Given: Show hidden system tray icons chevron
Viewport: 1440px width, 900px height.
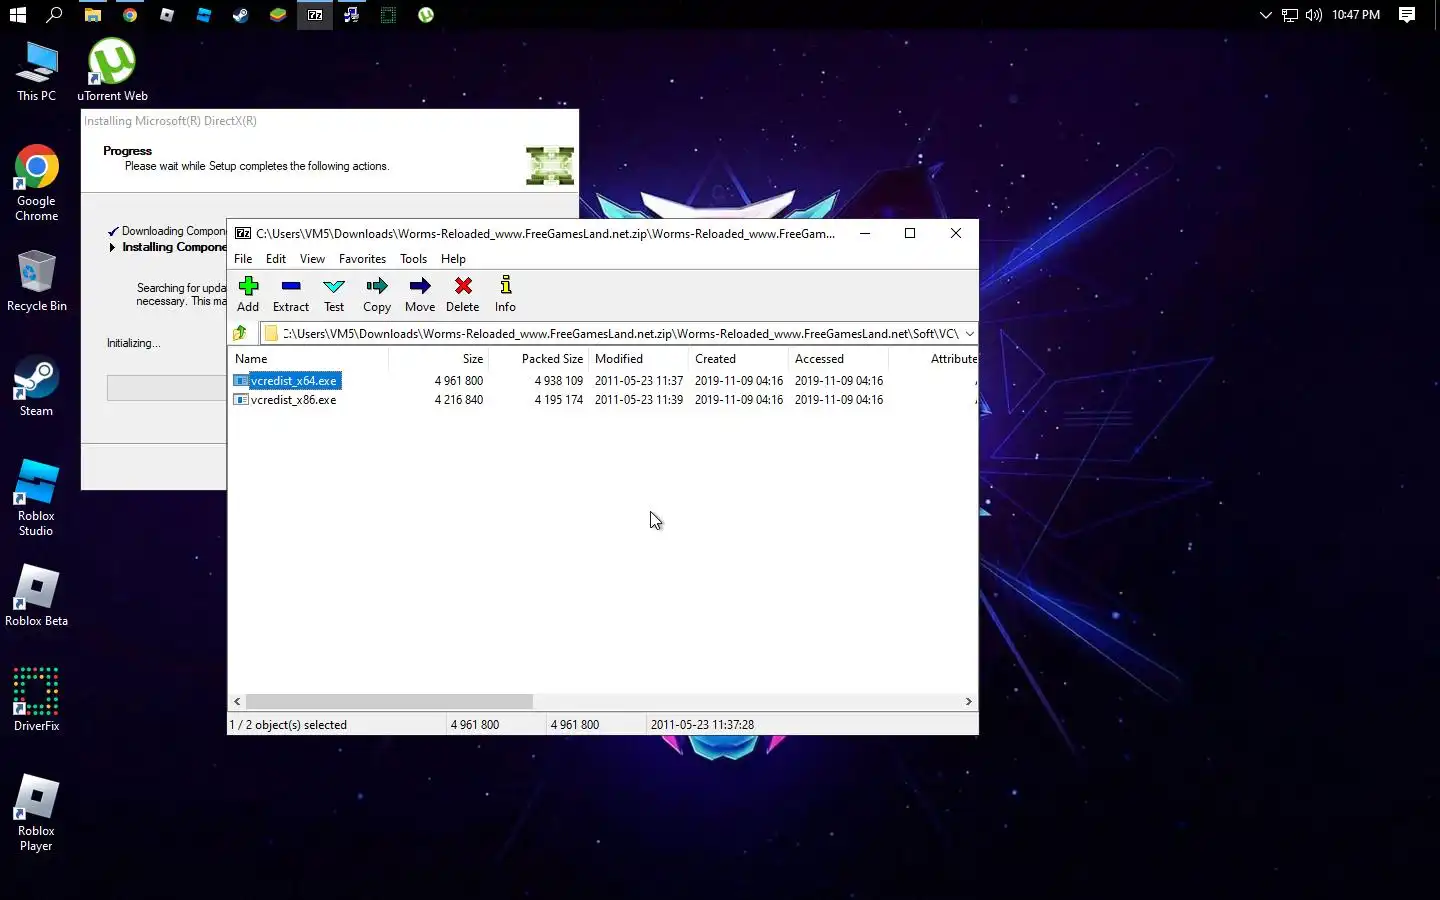Looking at the screenshot, I should pos(1265,15).
